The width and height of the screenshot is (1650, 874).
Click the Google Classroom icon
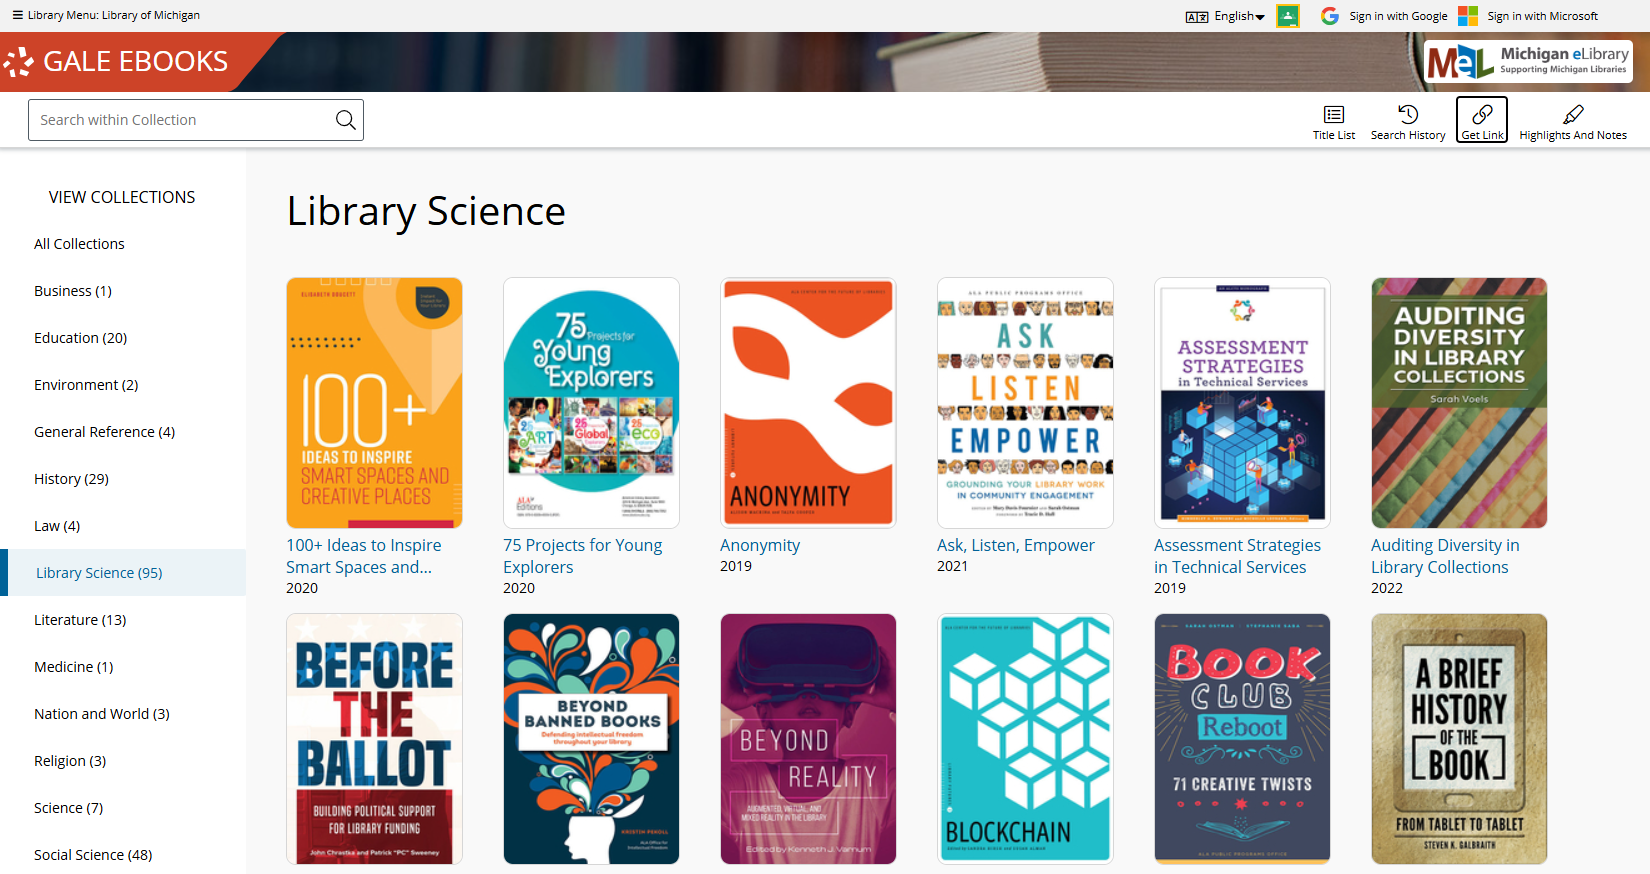(x=1288, y=16)
